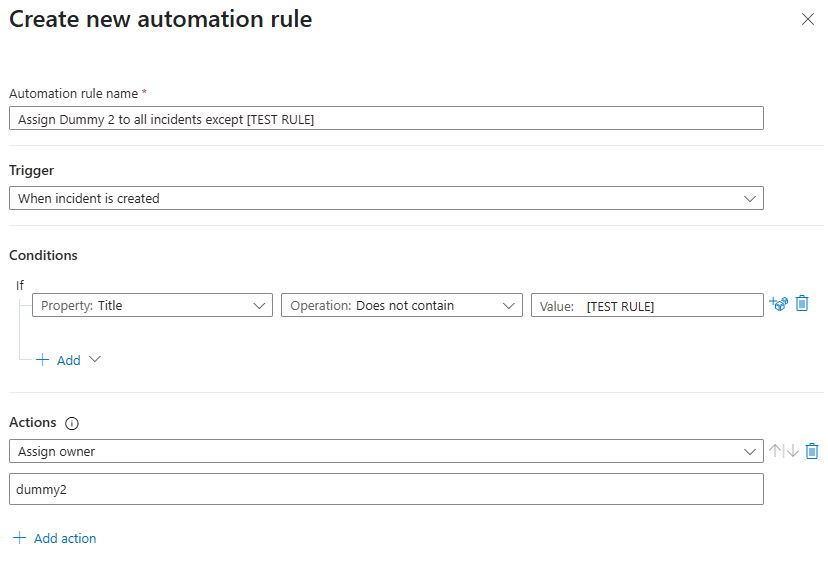Click the plus icon under the condition row
The image size is (828, 564).
click(x=43, y=360)
